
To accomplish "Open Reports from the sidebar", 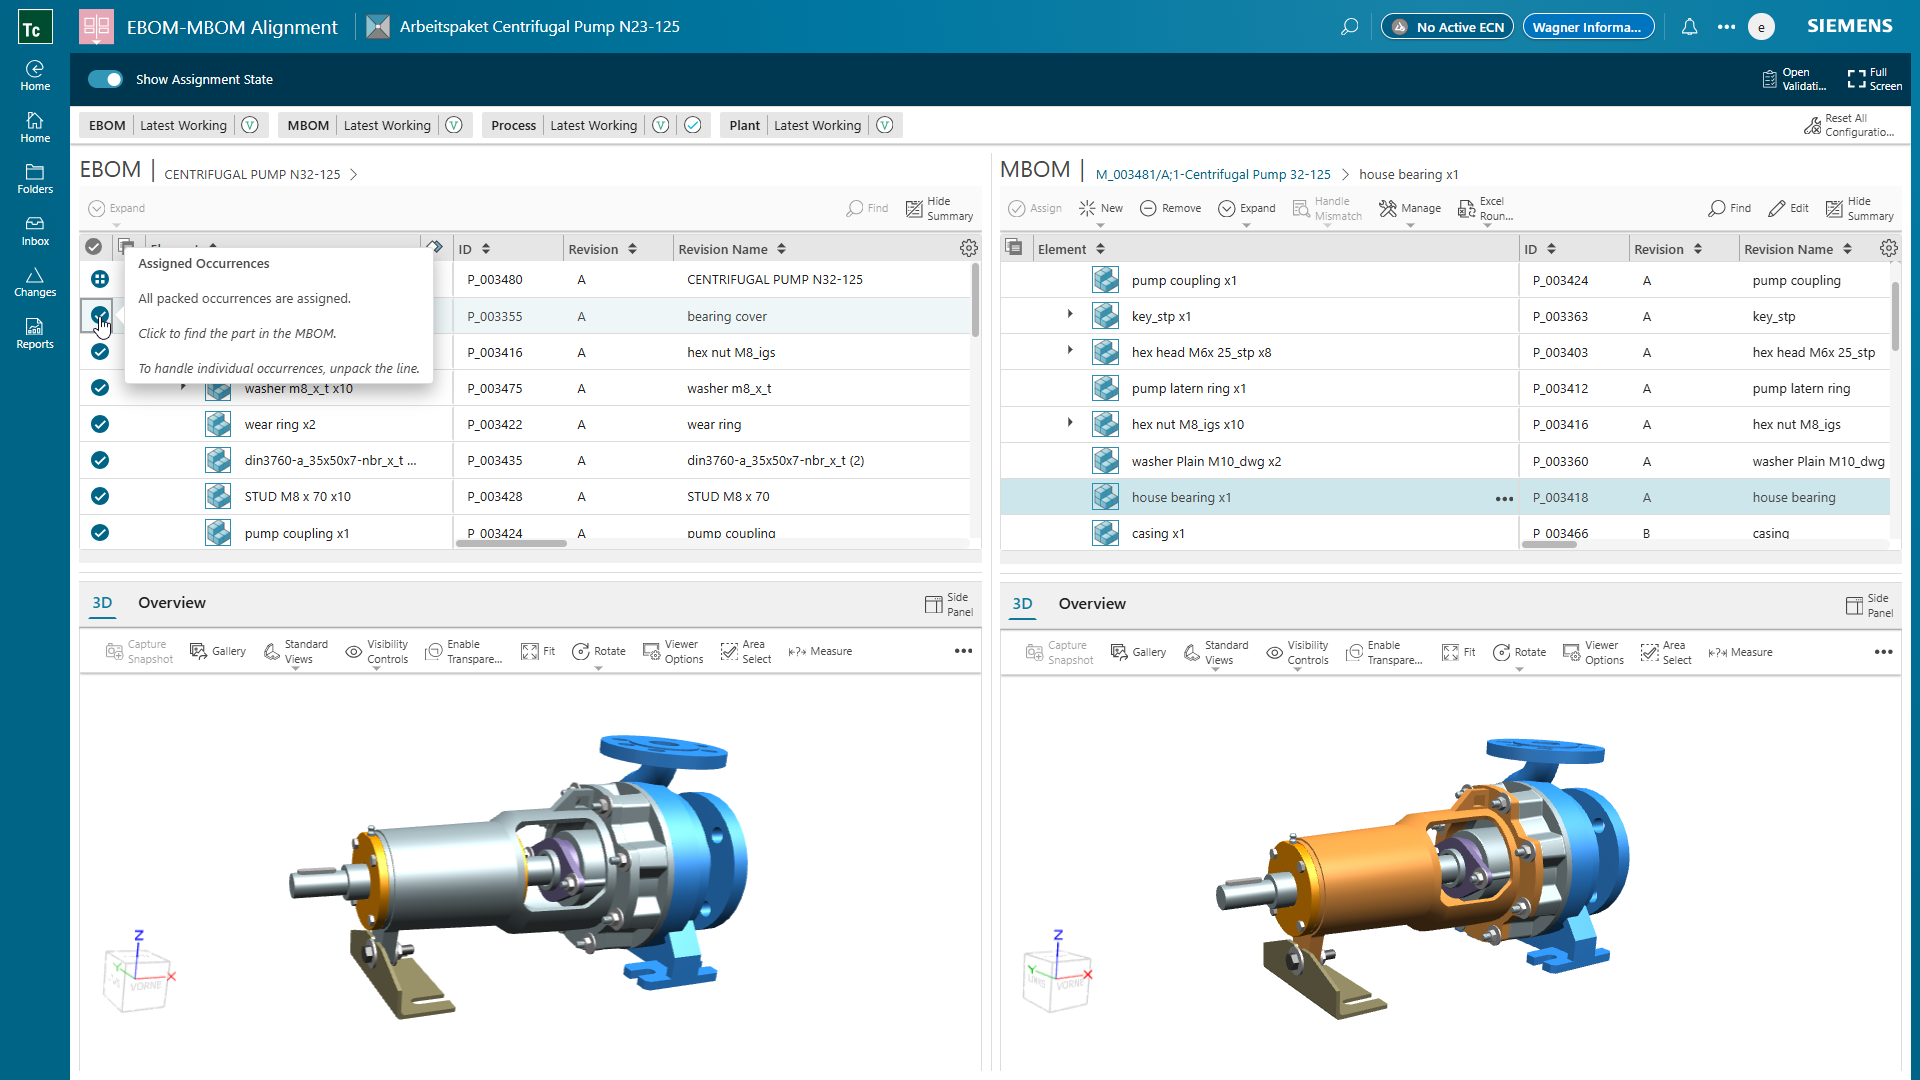I will click(x=35, y=333).
